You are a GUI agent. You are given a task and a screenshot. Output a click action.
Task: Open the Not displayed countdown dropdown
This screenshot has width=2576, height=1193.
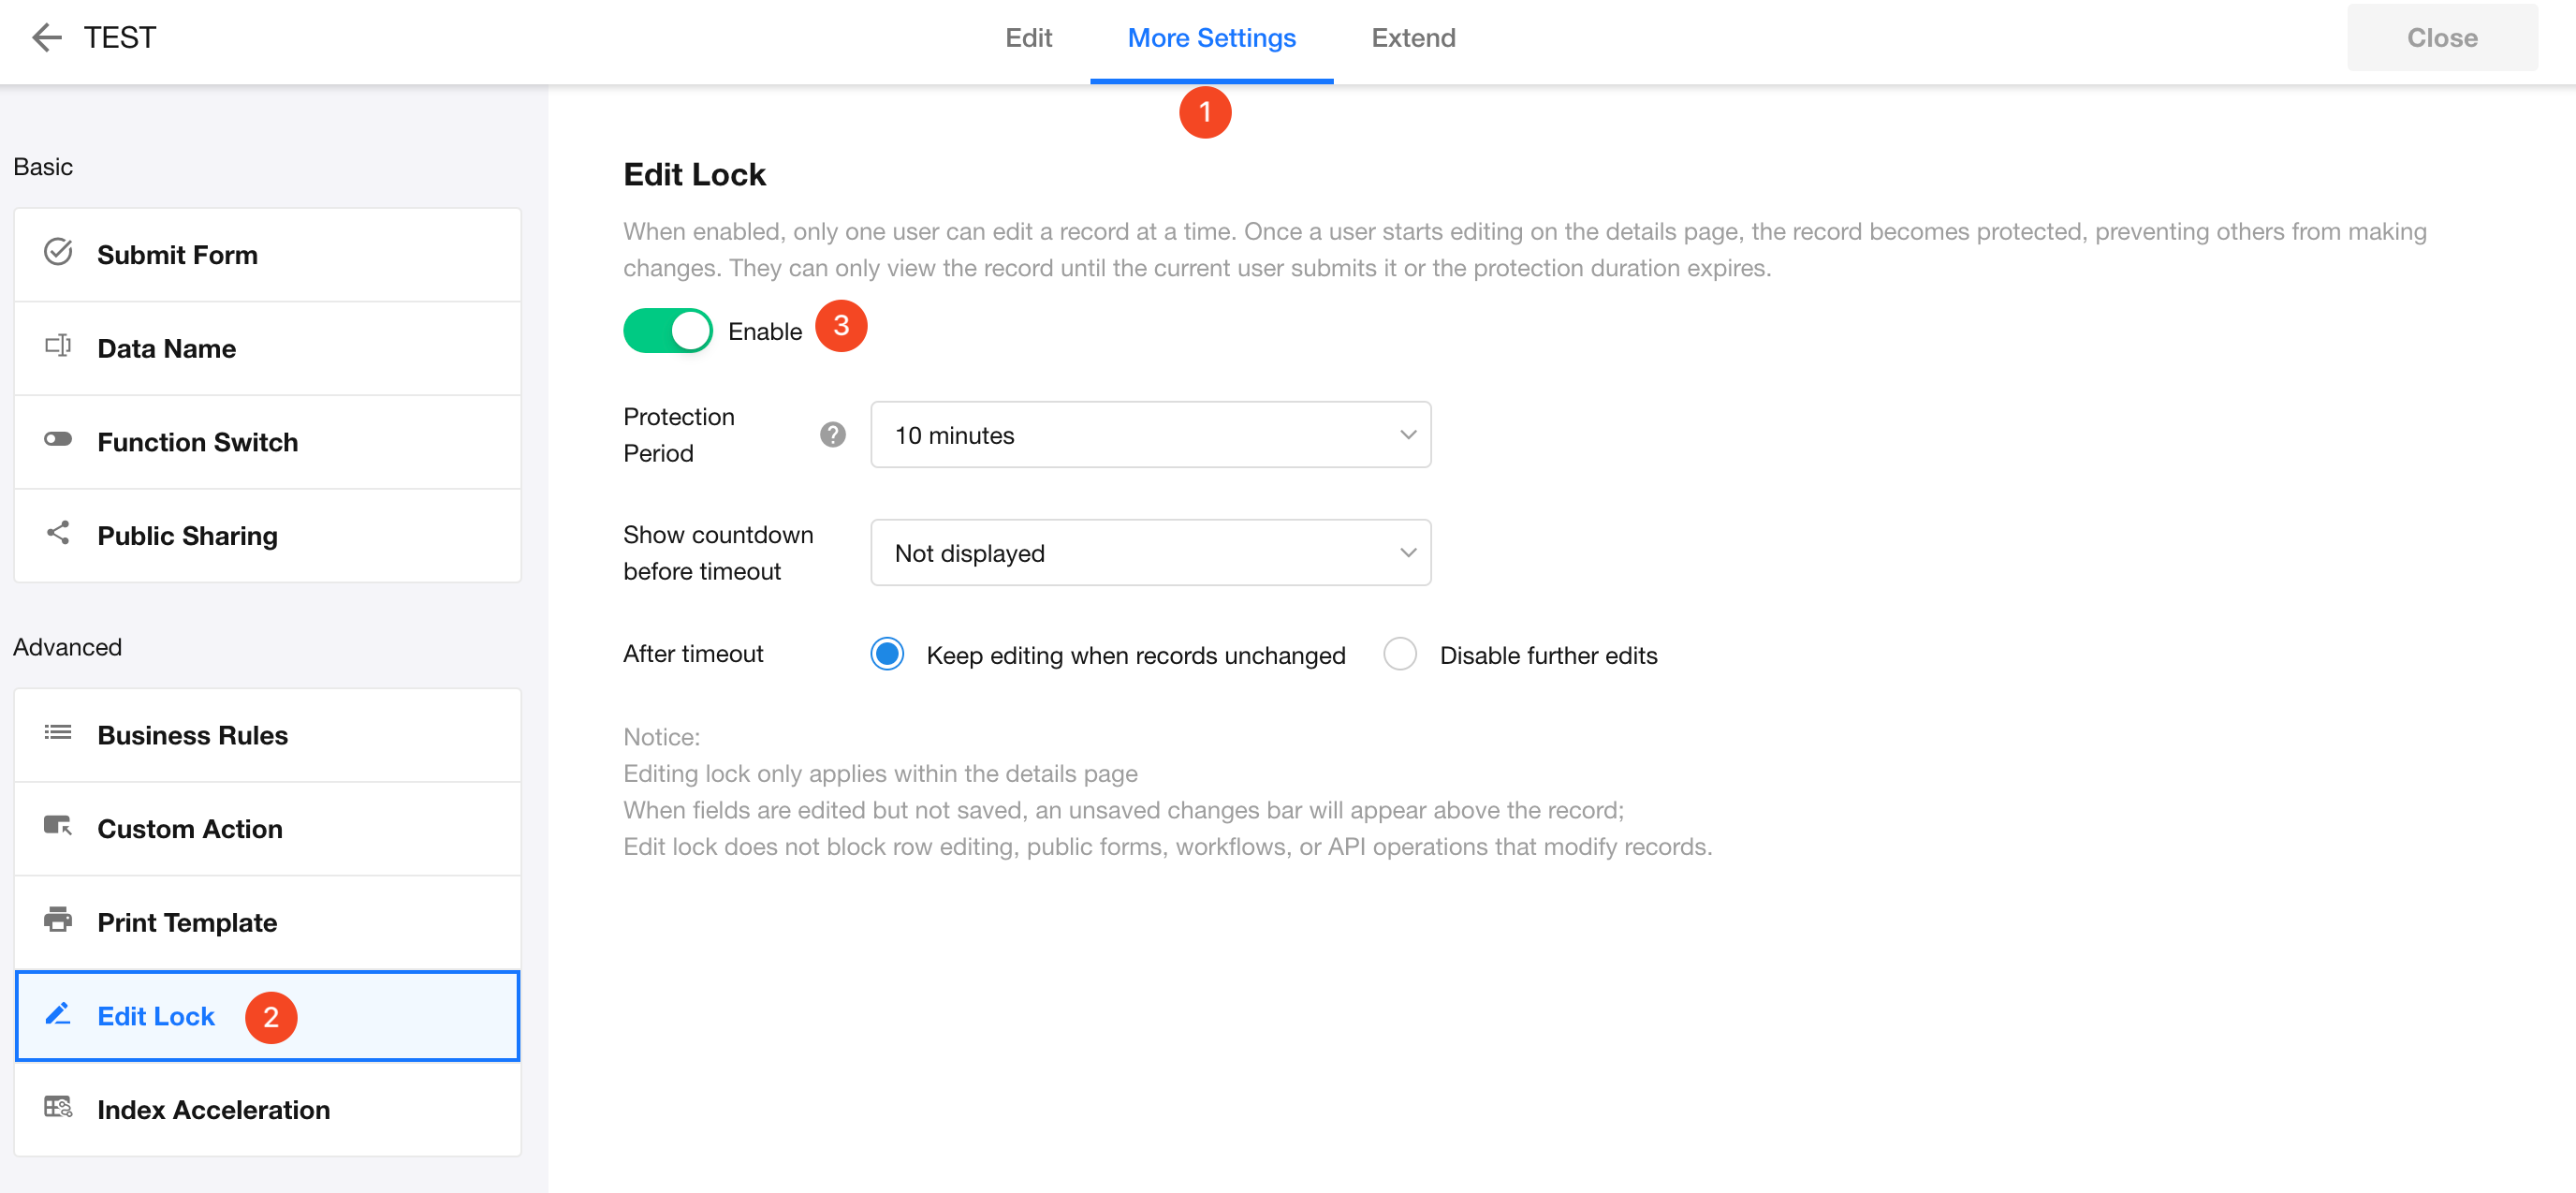click(1150, 553)
